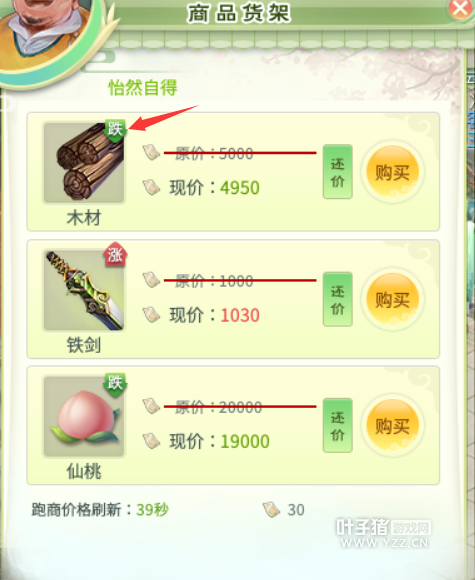The image size is (475, 580).
Task: Buy wood with the 购买 button
Action: point(392,172)
